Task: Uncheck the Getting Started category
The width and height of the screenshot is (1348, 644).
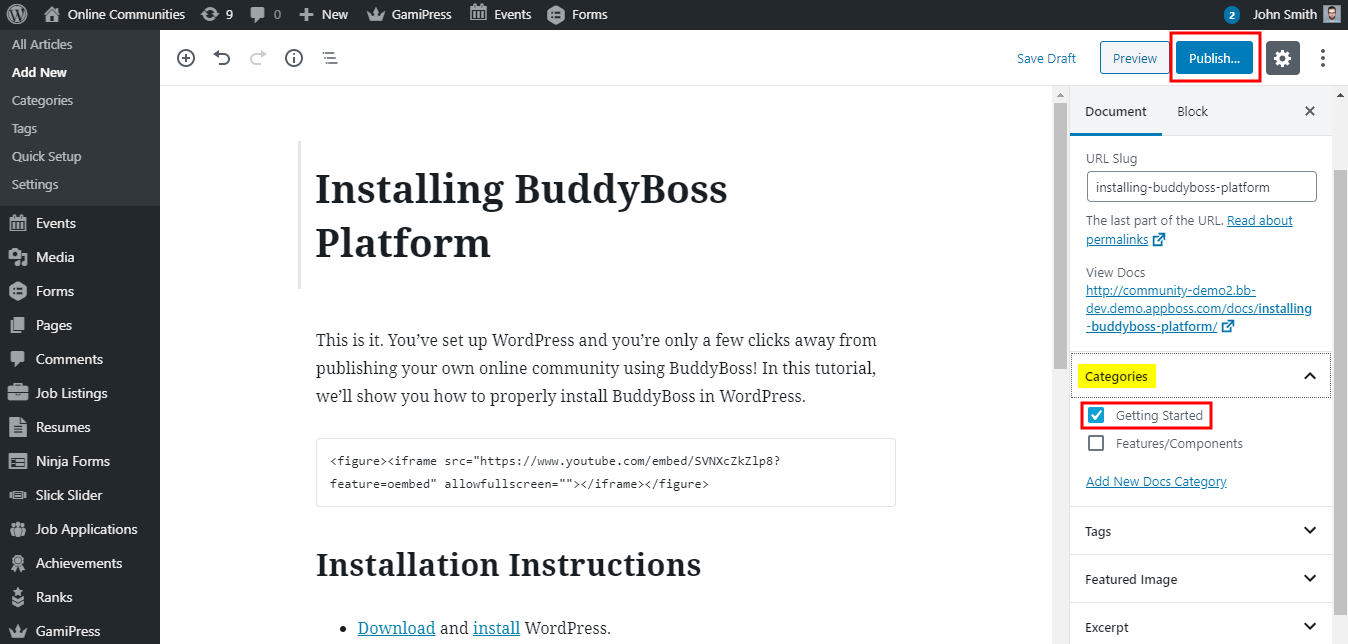Action: (x=1096, y=414)
